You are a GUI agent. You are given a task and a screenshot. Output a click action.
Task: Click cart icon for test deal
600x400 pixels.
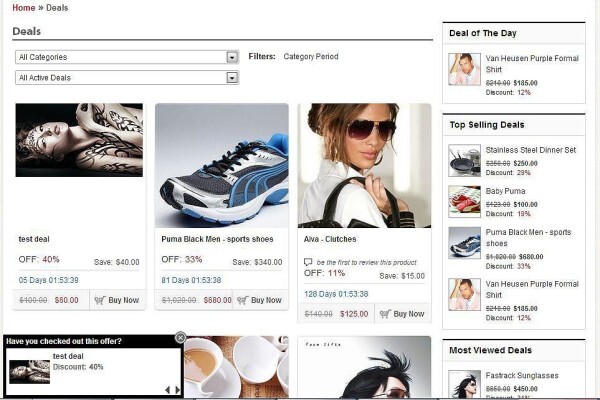pyautogui.click(x=100, y=300)
